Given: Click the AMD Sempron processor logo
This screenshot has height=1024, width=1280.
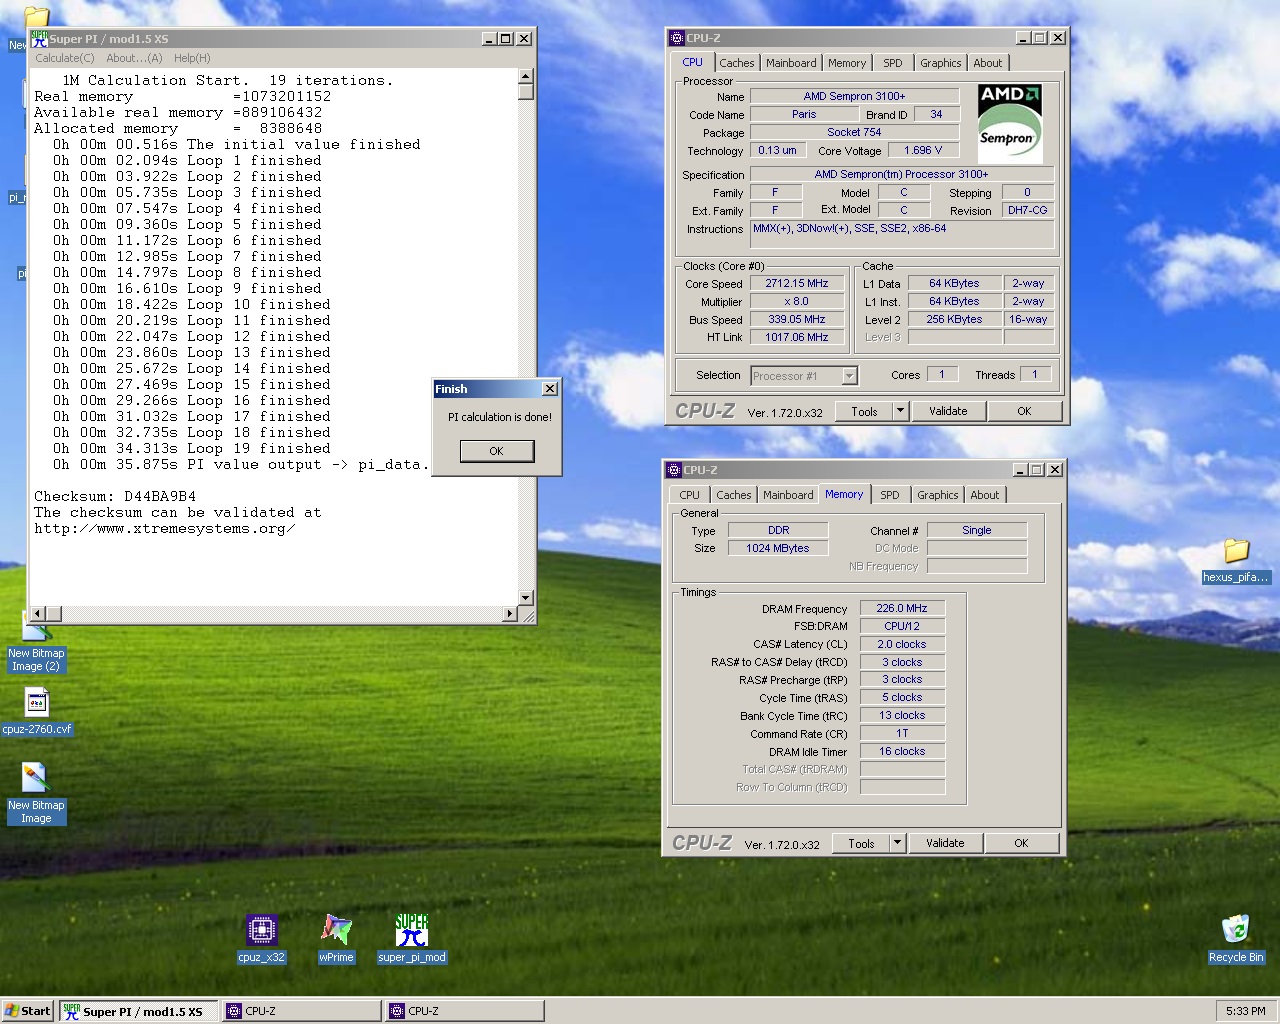Looking at the screenshot, I should (1009, 124).
